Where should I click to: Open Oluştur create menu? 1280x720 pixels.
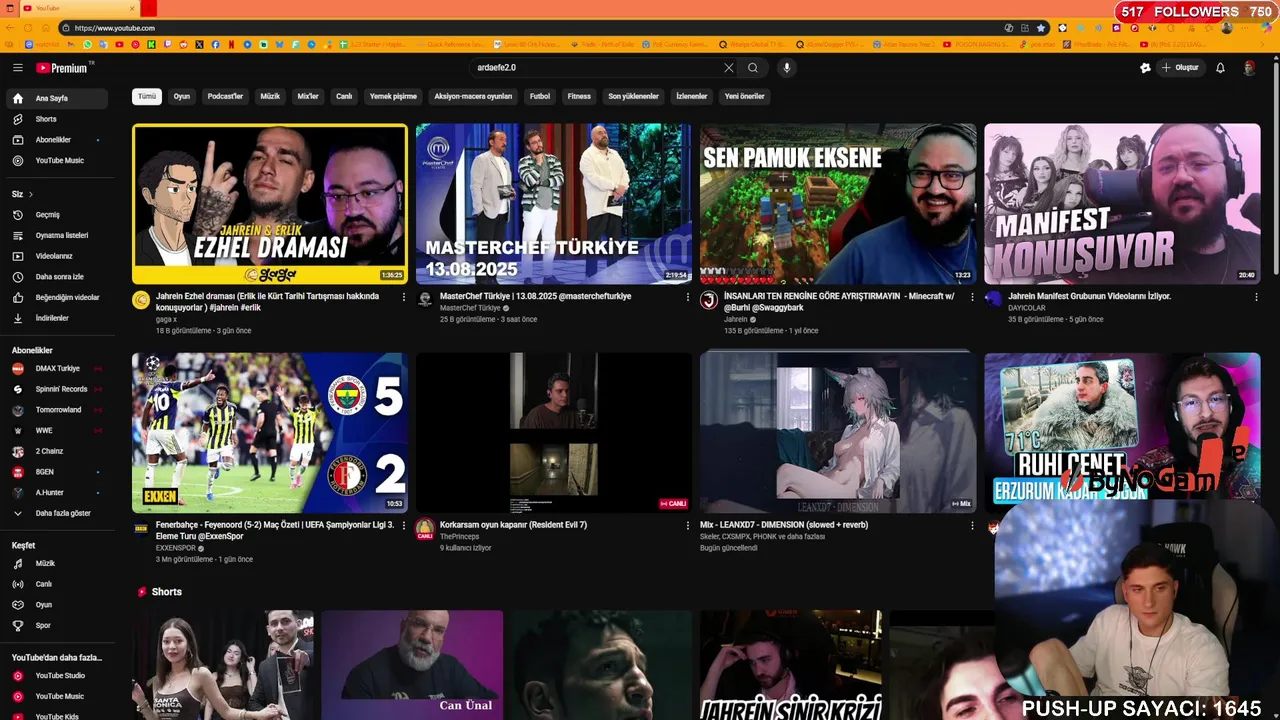(x=1180, y=68)
